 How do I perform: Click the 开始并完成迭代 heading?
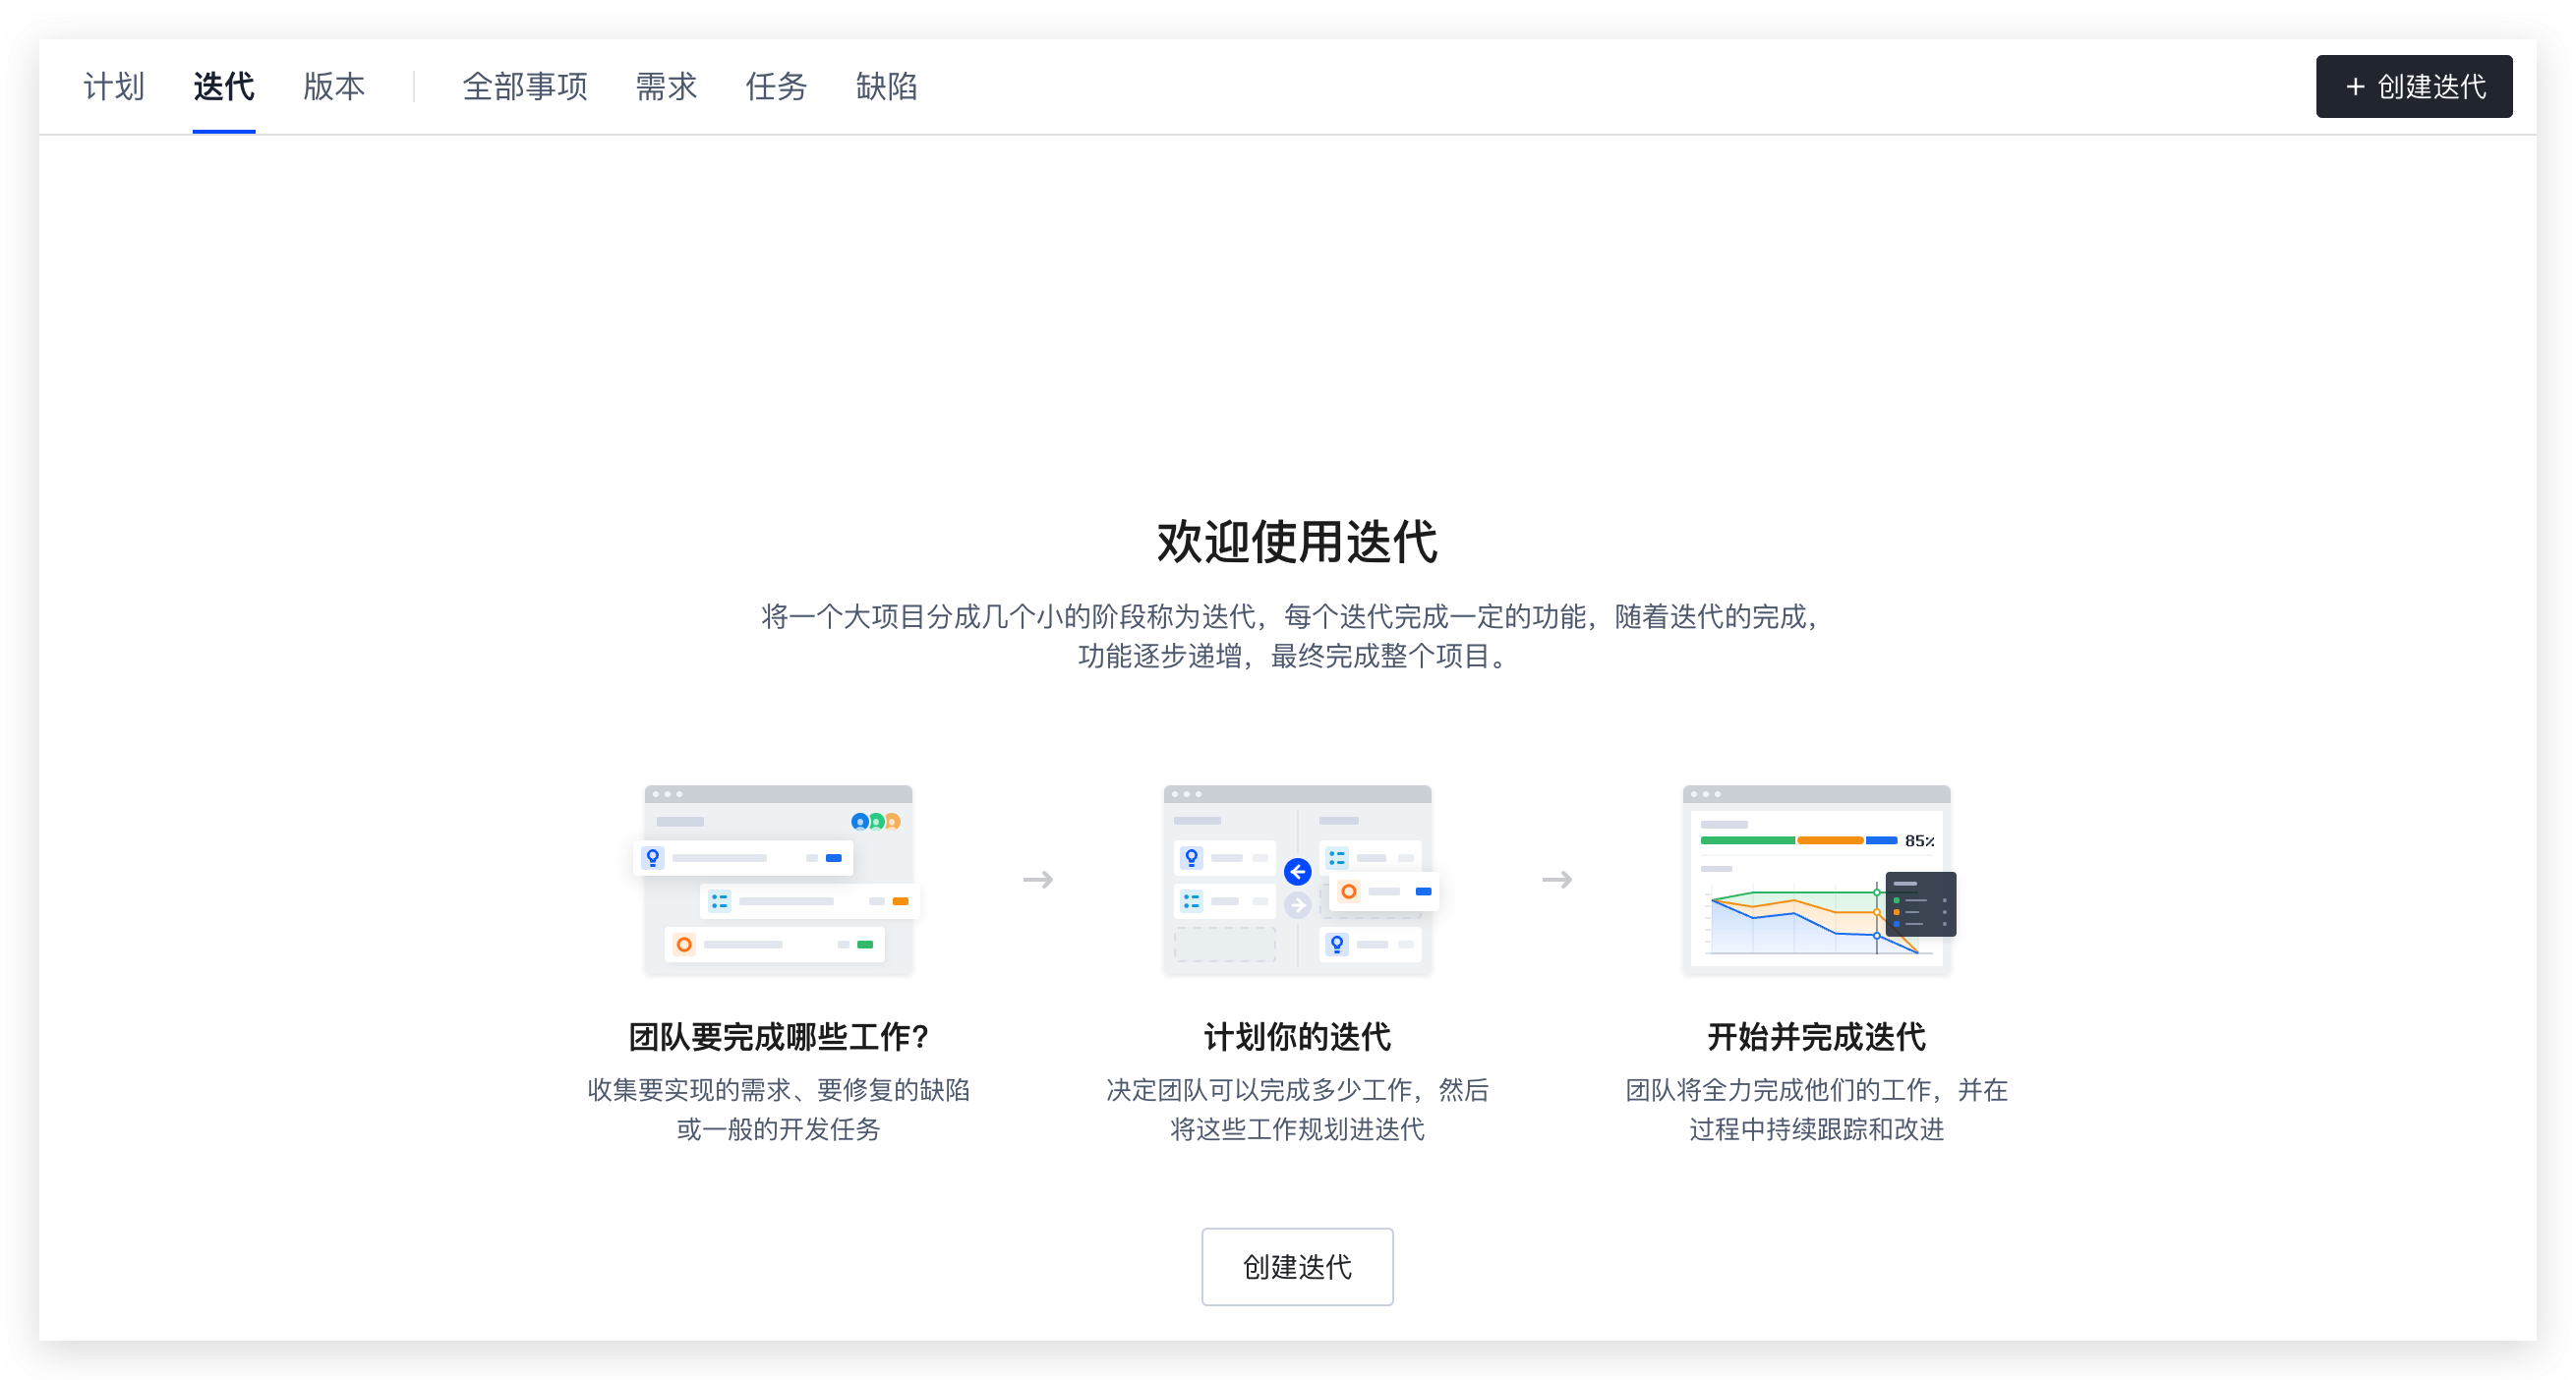coord(1816,1037)
